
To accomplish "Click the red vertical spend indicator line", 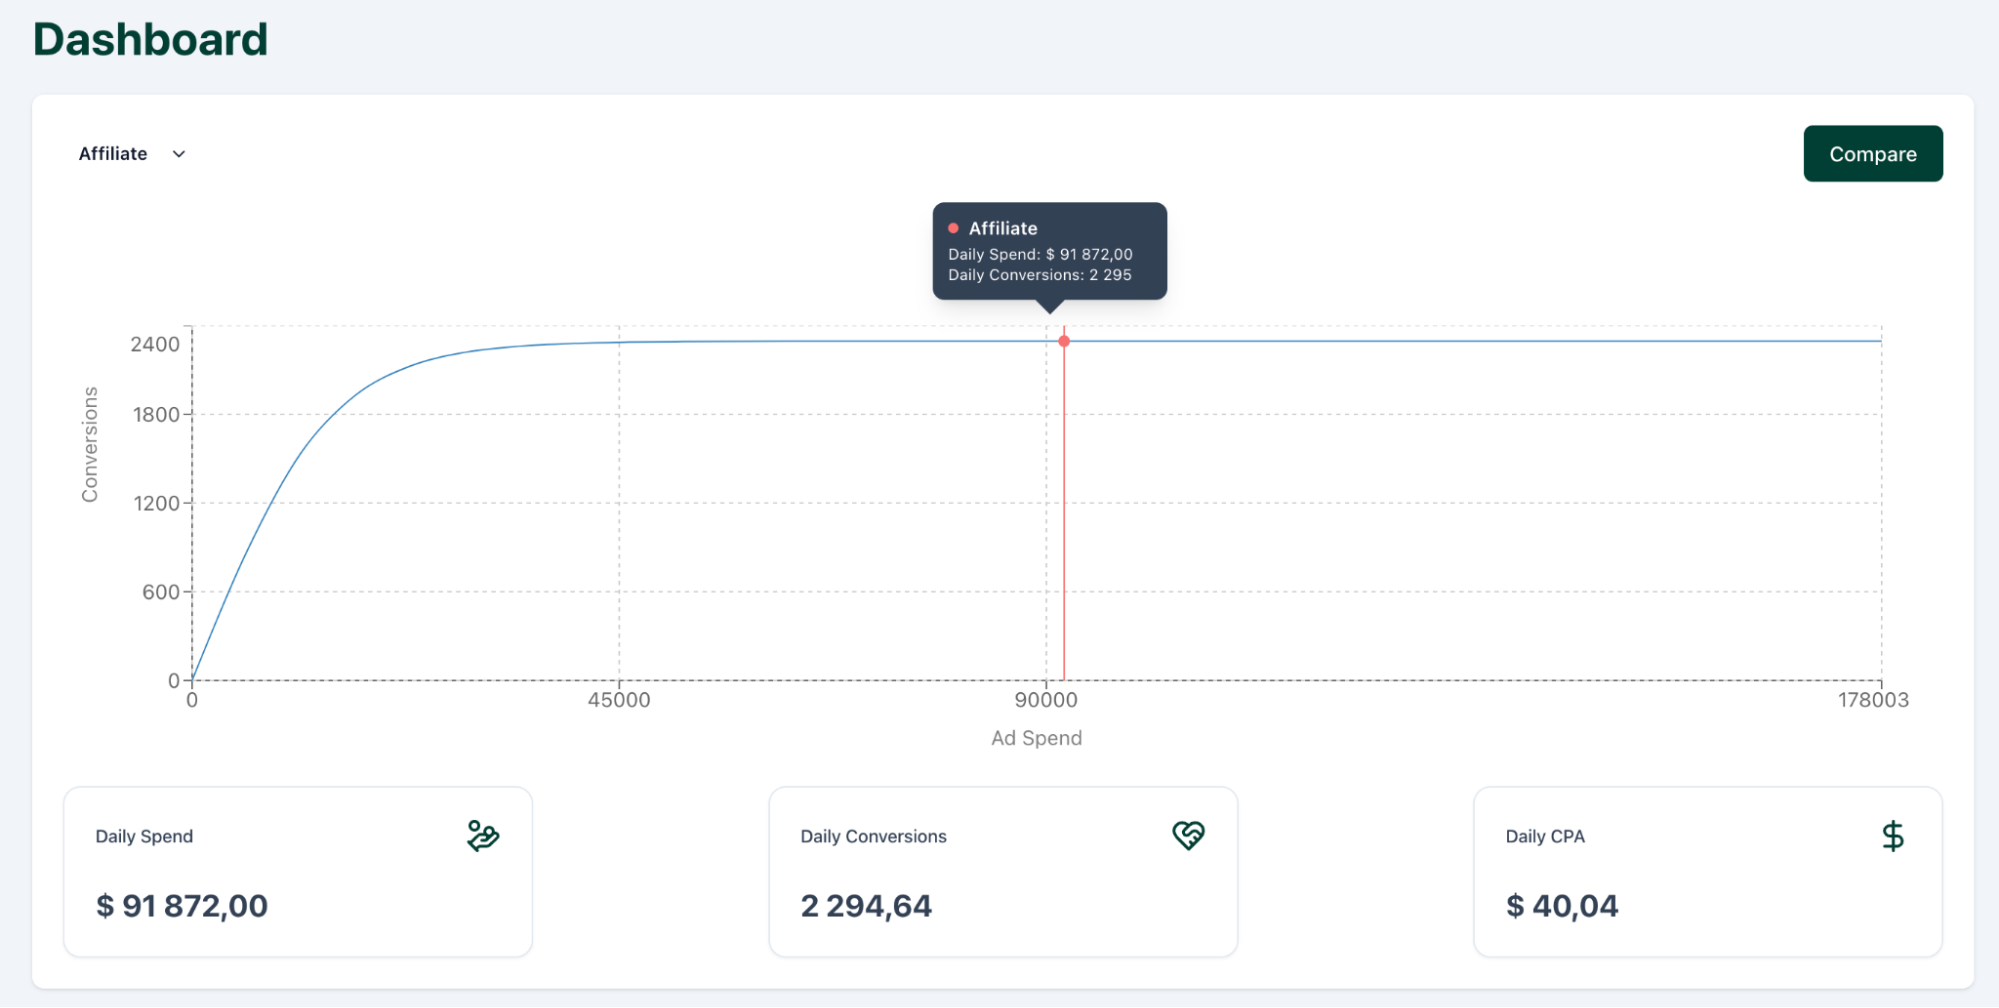I will click(x=1064, y=520).
